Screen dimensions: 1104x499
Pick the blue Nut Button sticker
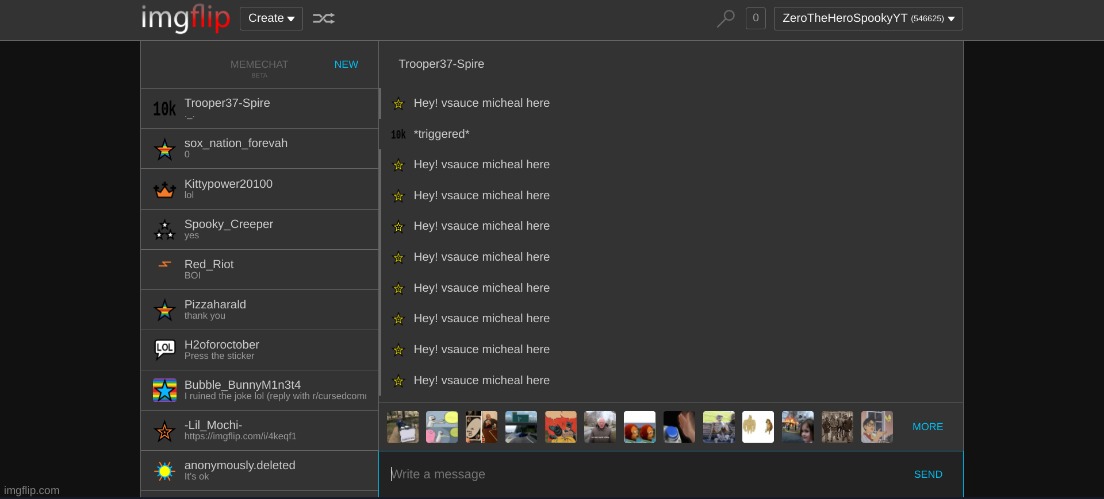[x=679, y=427]
